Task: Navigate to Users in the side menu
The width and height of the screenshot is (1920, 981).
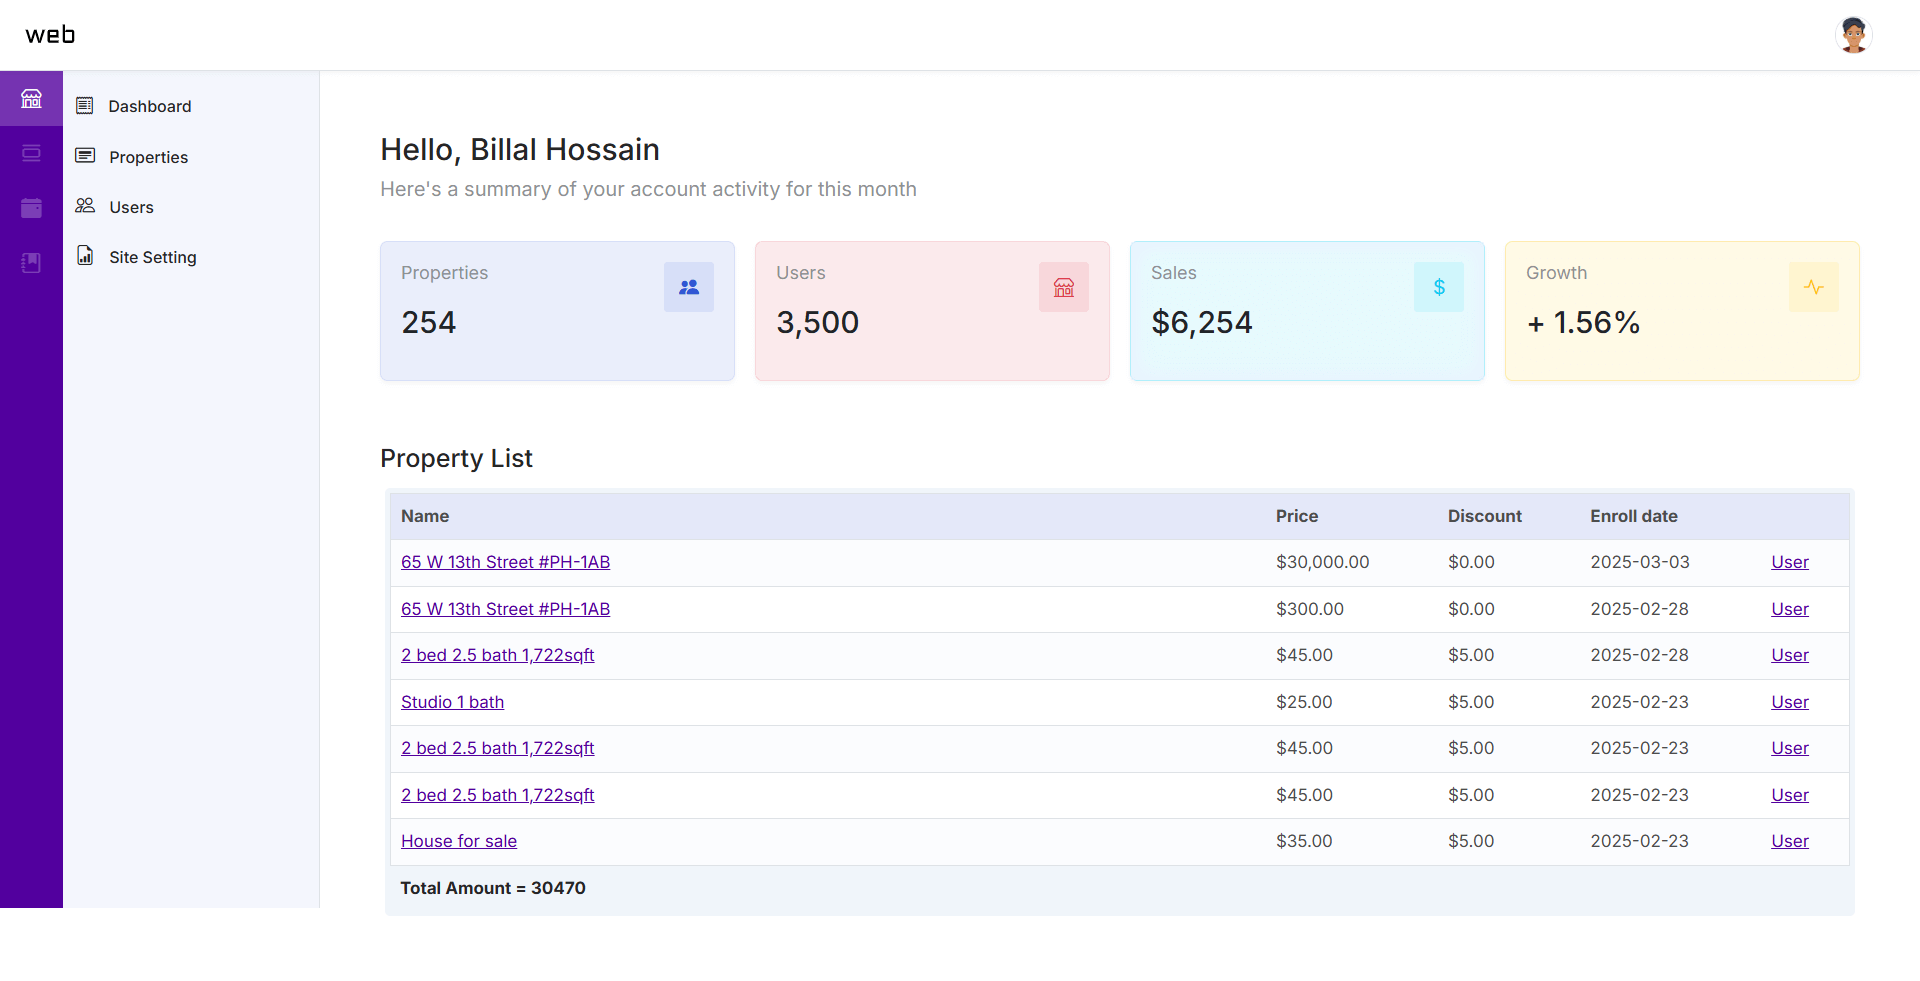Action: pos(131,207)
